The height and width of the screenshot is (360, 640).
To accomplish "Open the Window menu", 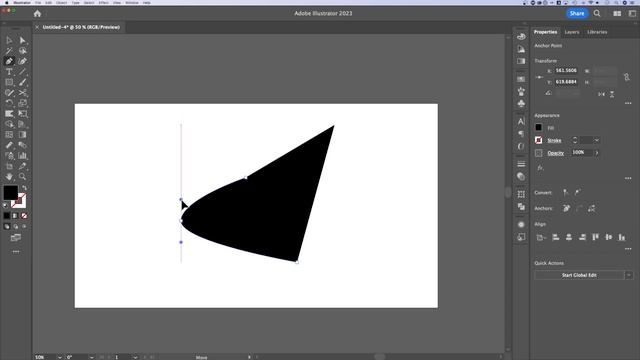I will click(132, 2).
